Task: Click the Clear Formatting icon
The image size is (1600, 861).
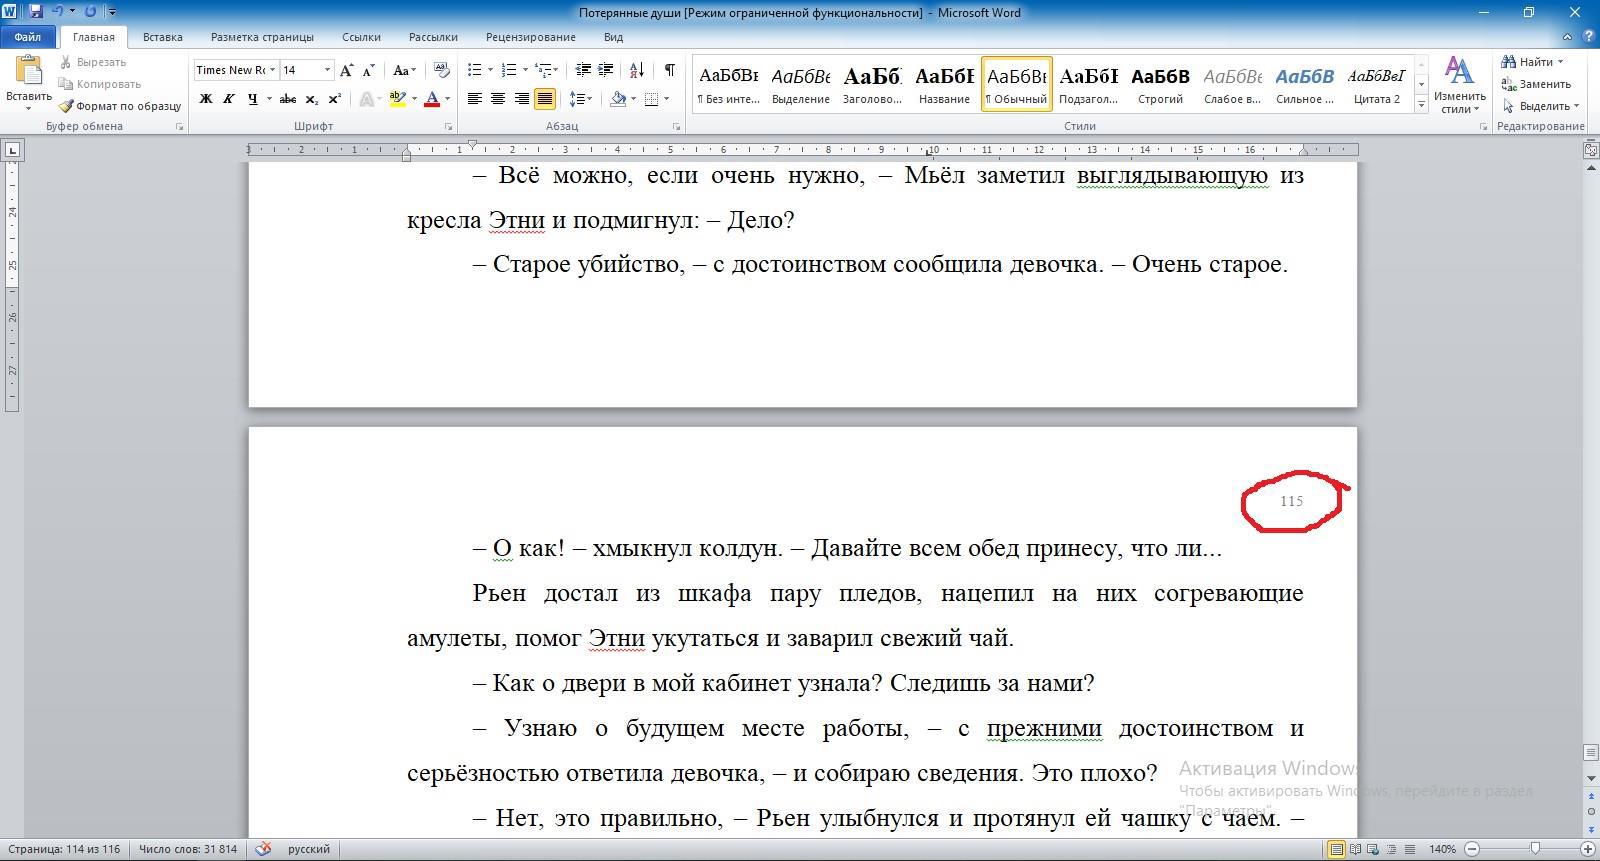Action: (441, 70)
